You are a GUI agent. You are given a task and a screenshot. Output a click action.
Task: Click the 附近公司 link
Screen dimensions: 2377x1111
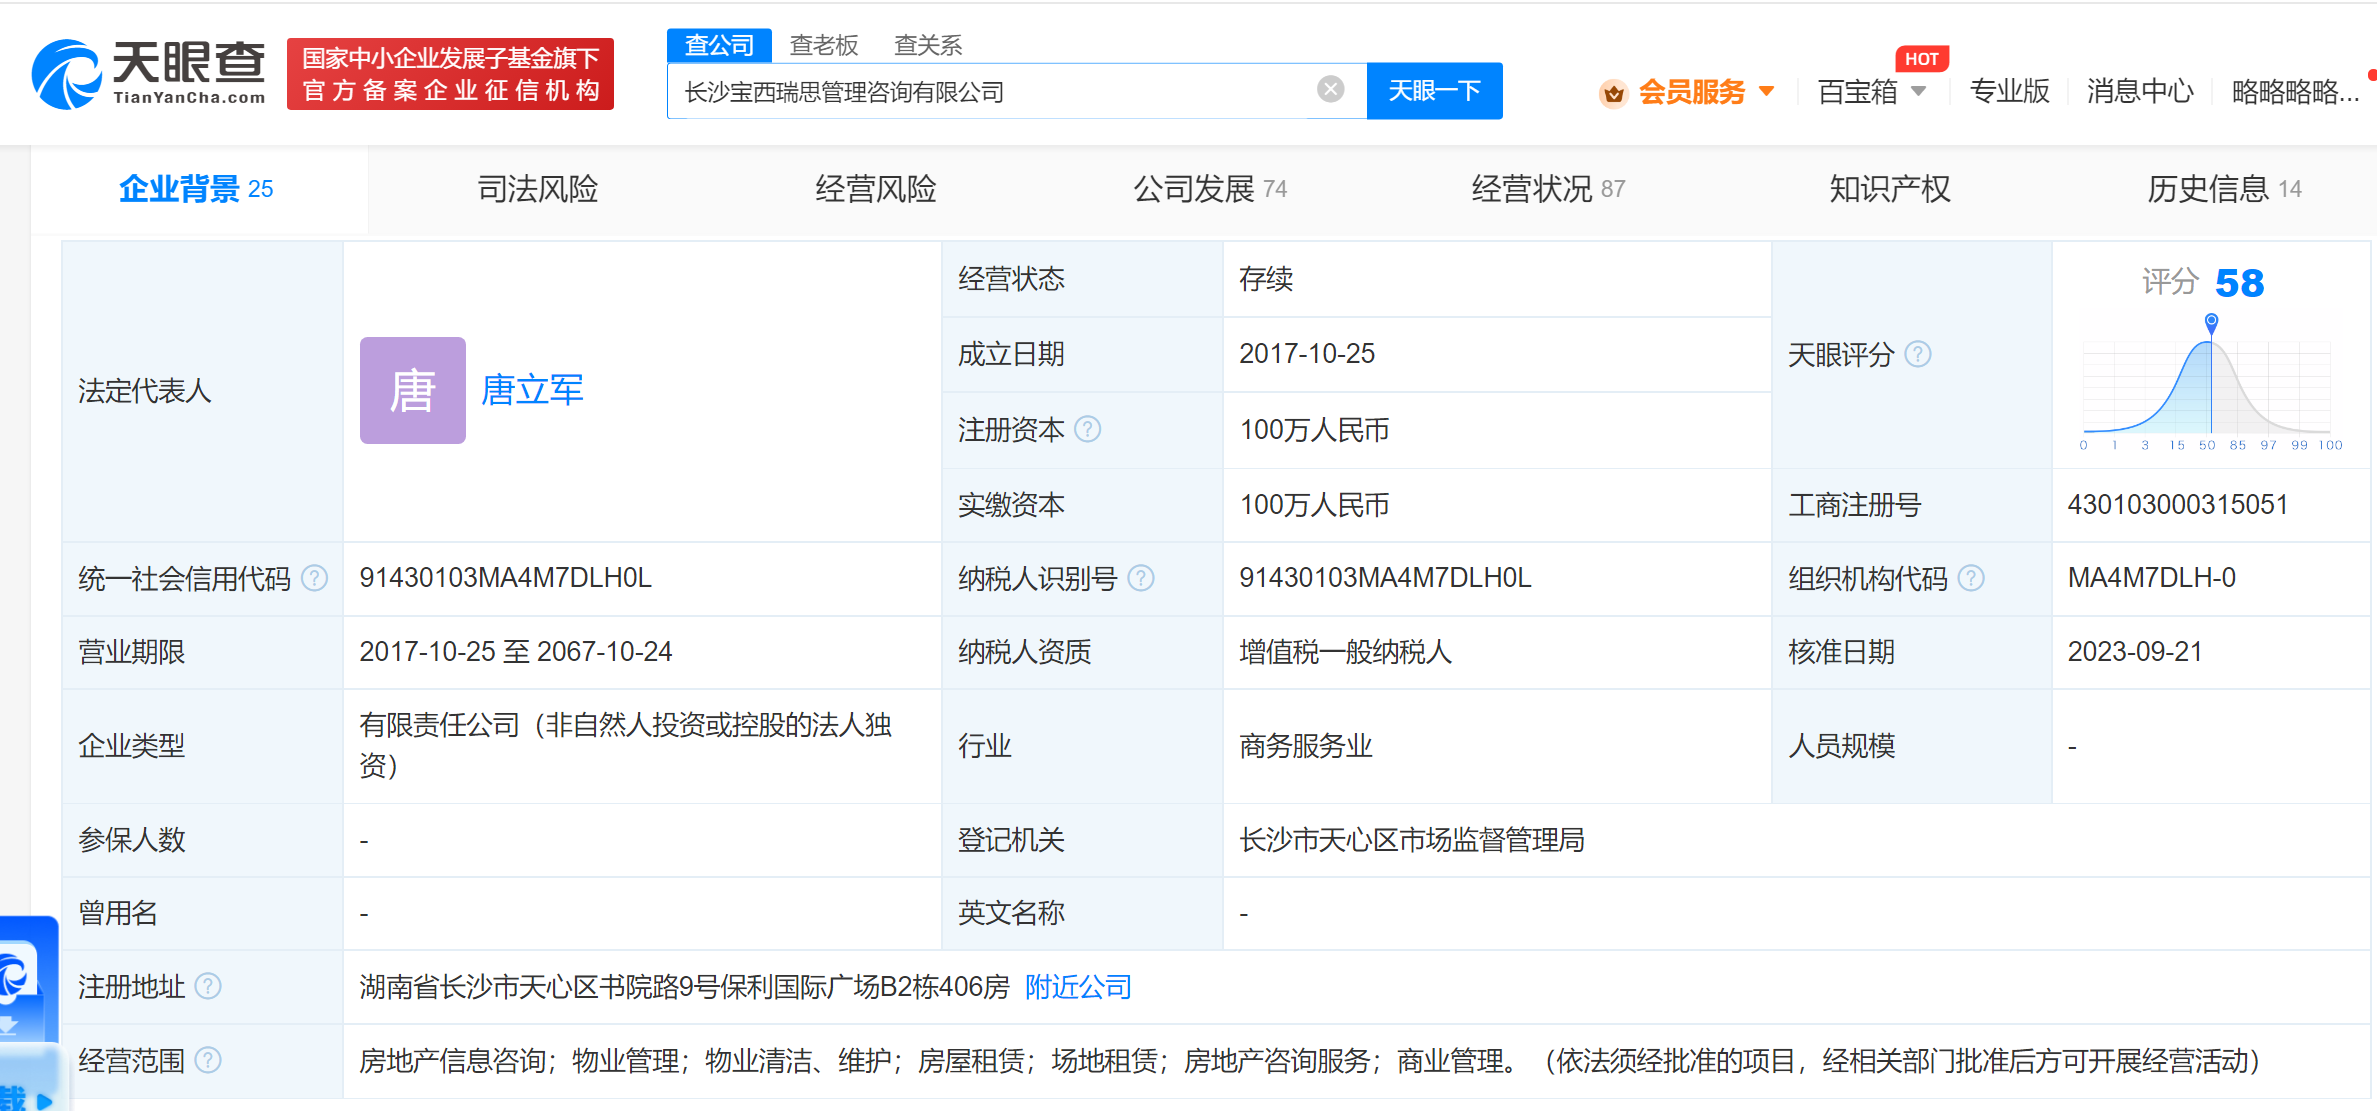tap(1078, 987)
